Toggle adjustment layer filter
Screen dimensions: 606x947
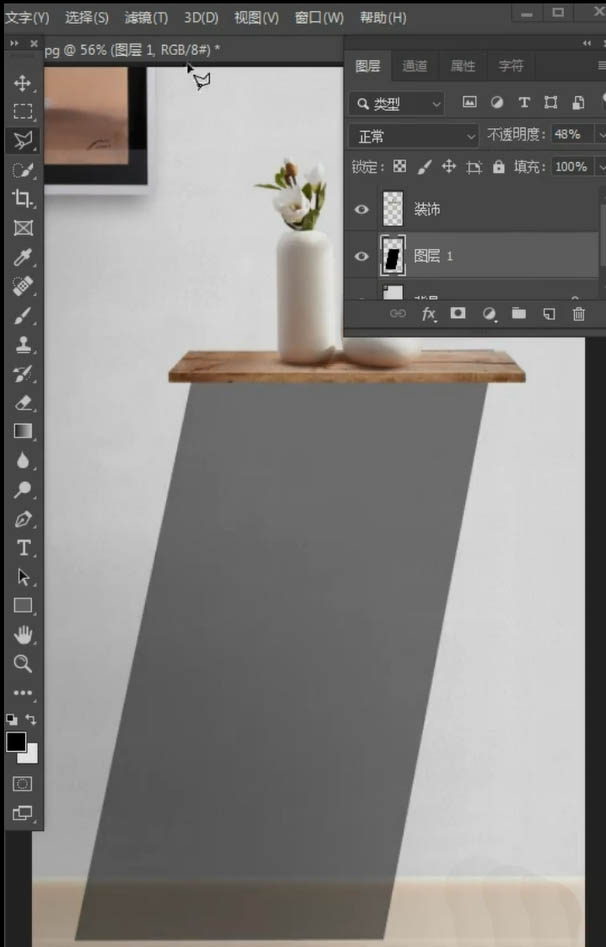click(497, 102)
